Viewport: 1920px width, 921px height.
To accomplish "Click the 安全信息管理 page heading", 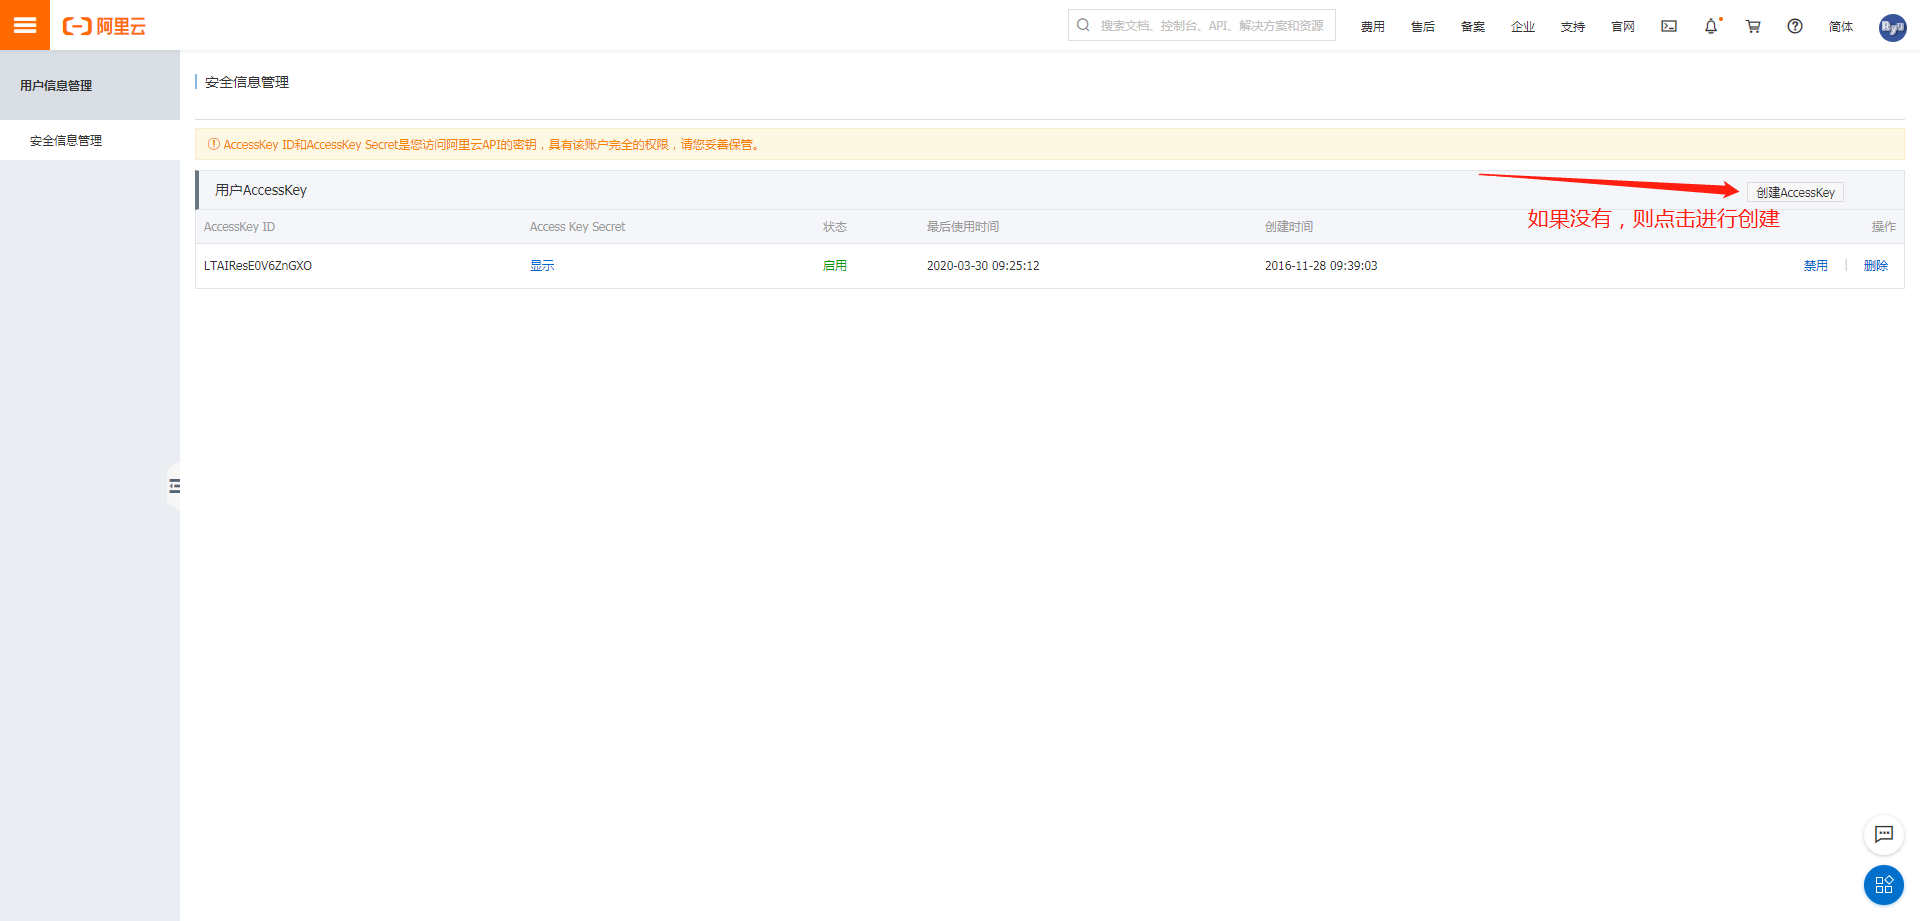I will point(247,82).
